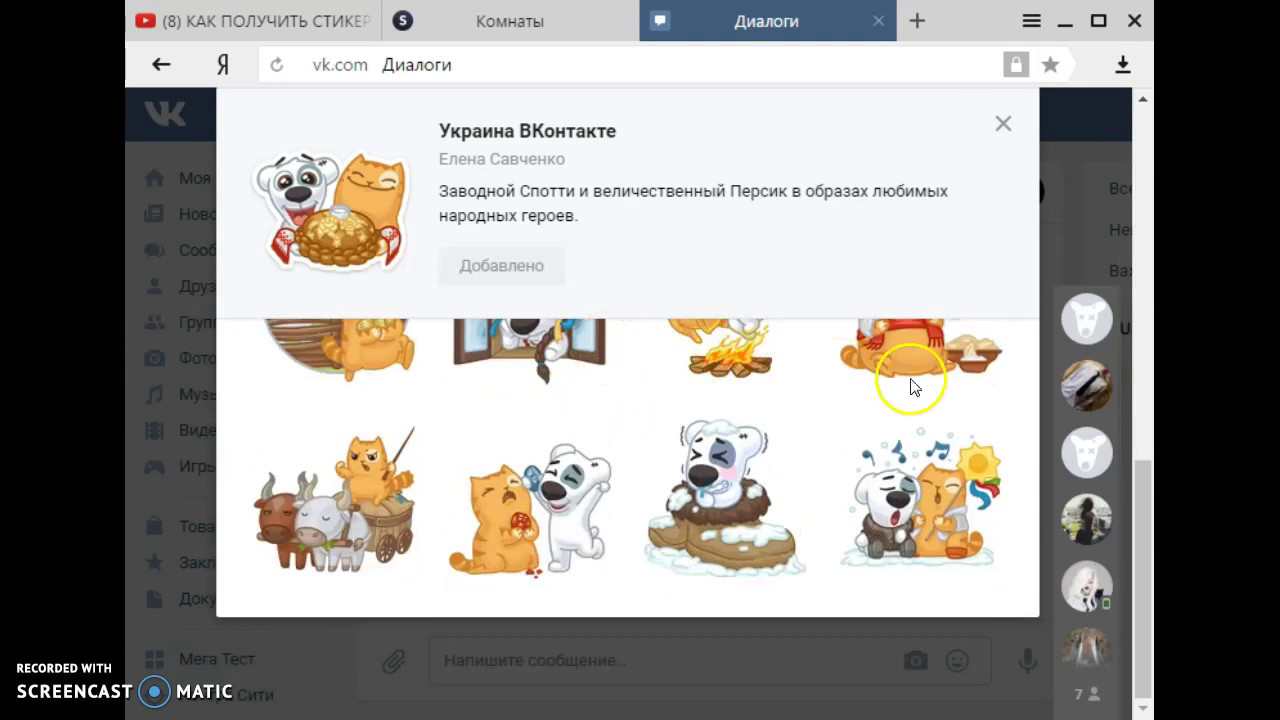Open the goods bag icon in sidebar
Viewport: 1280px width, 720px height.
coord(154,526)
